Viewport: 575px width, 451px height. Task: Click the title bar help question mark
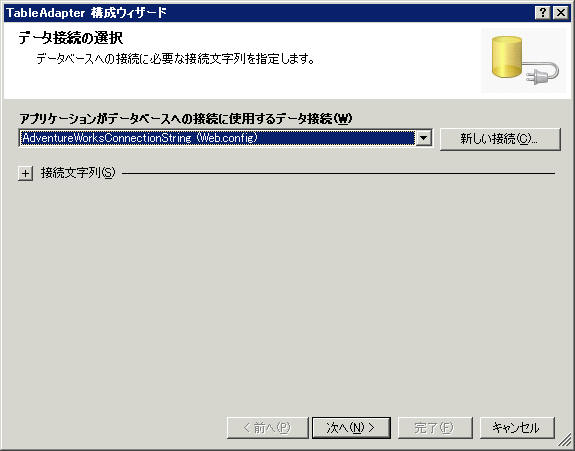542,13
